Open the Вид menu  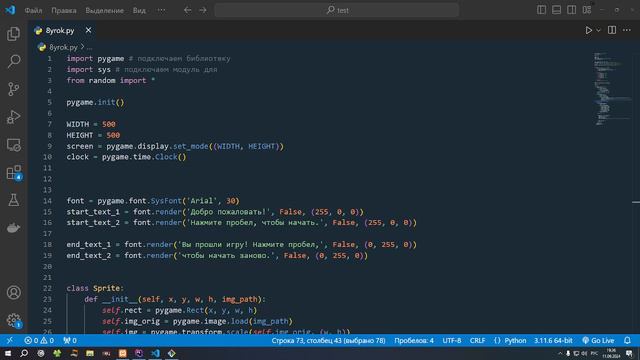coord(139,11)
